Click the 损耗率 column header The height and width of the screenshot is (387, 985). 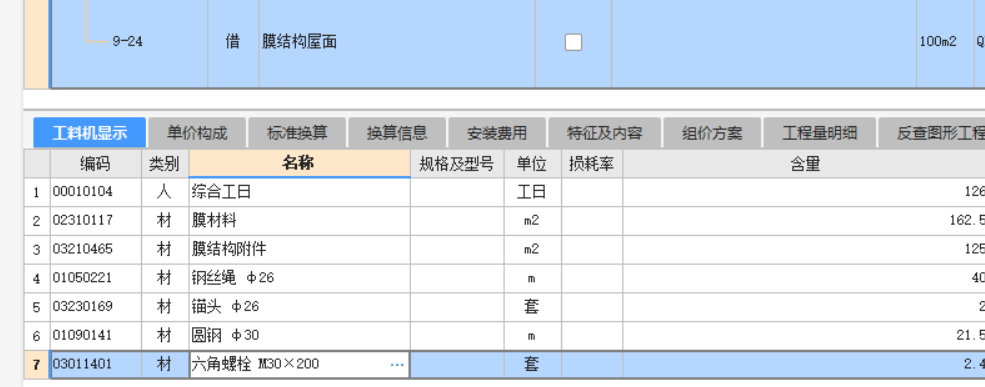coord(592,164)
